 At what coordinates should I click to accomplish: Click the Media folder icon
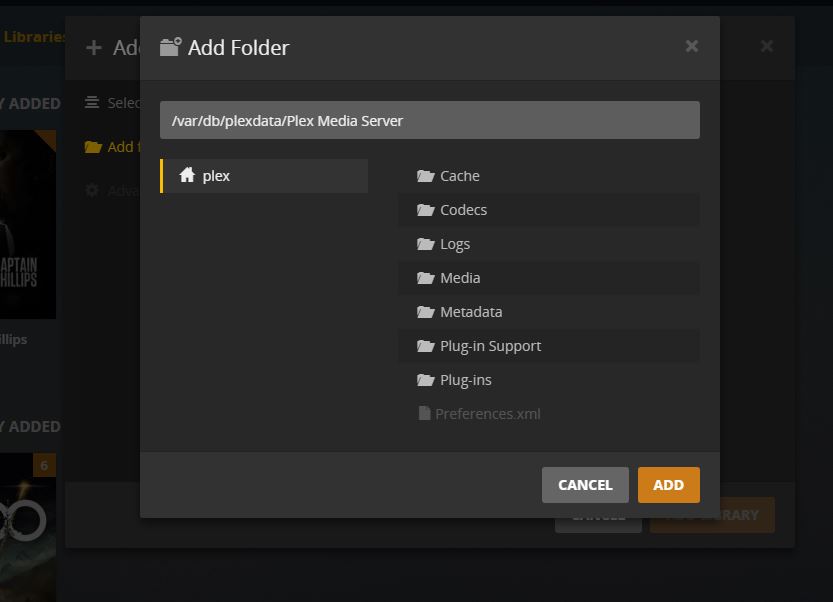(x=425, y=278)
